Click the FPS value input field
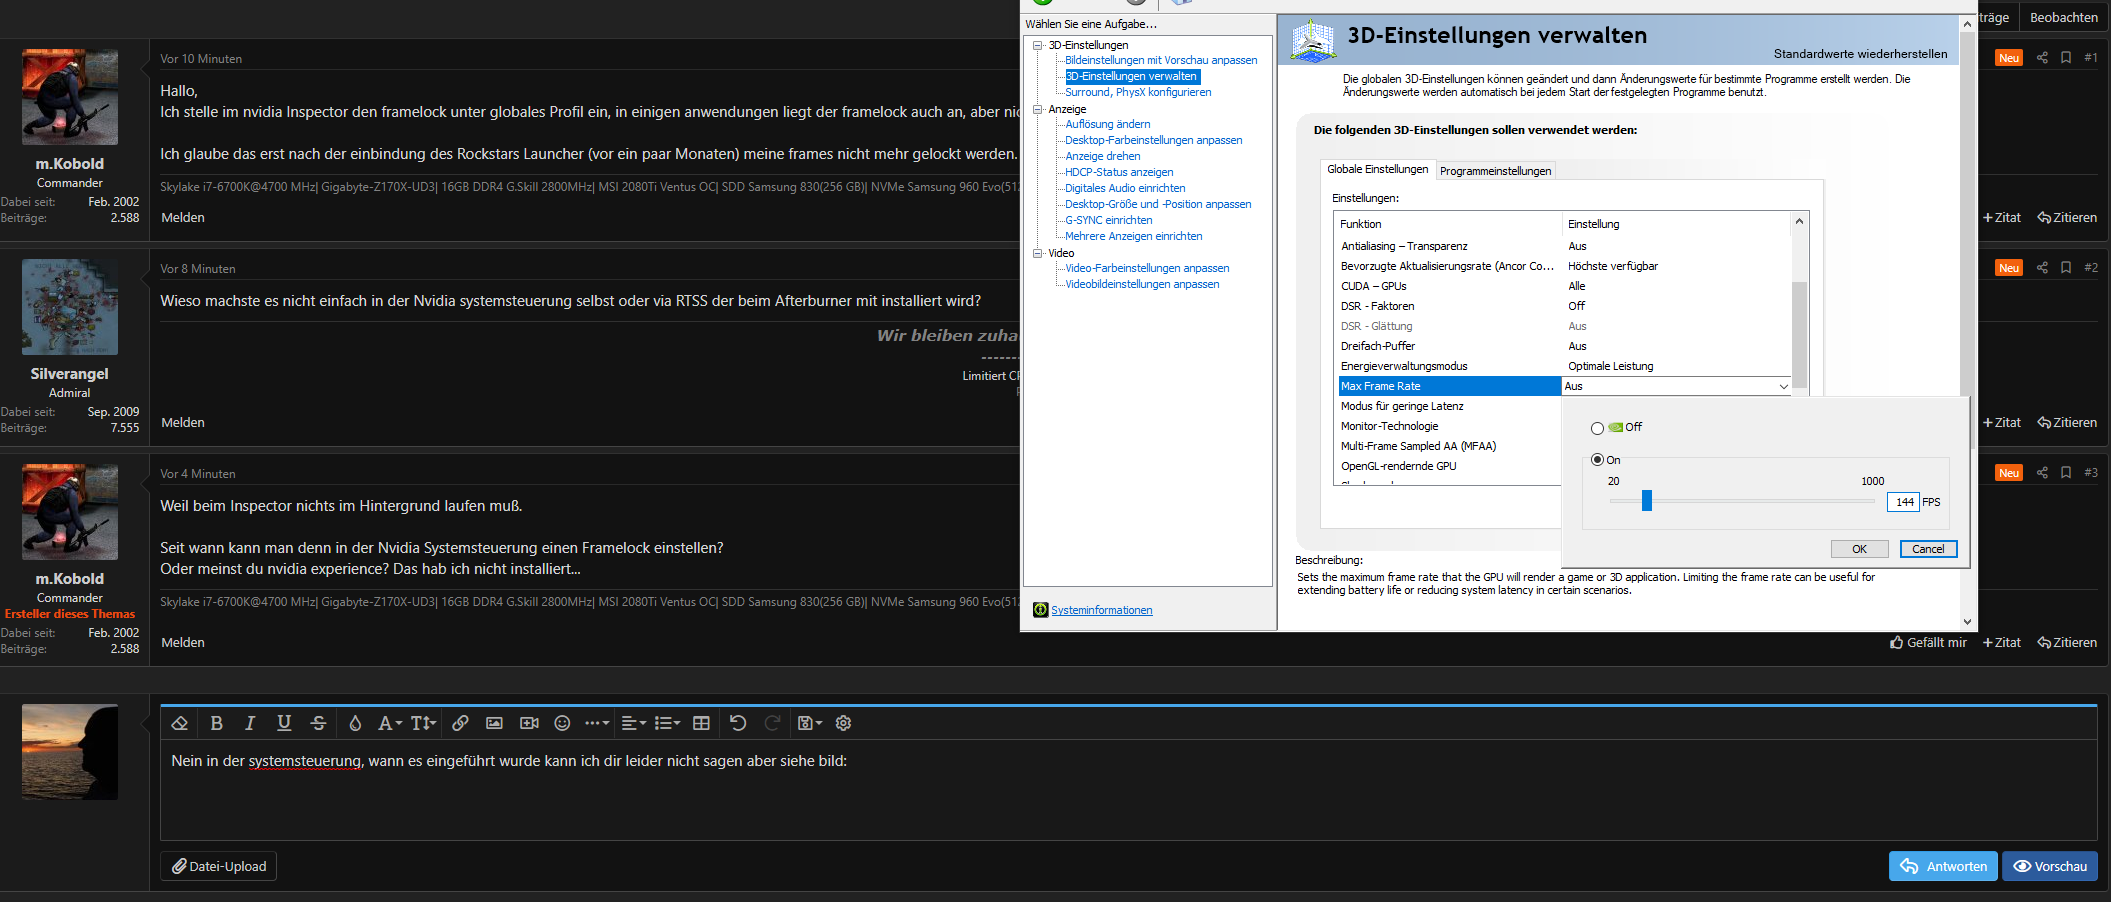The height and width of the screenshot is (902, 2111). 1903,502
